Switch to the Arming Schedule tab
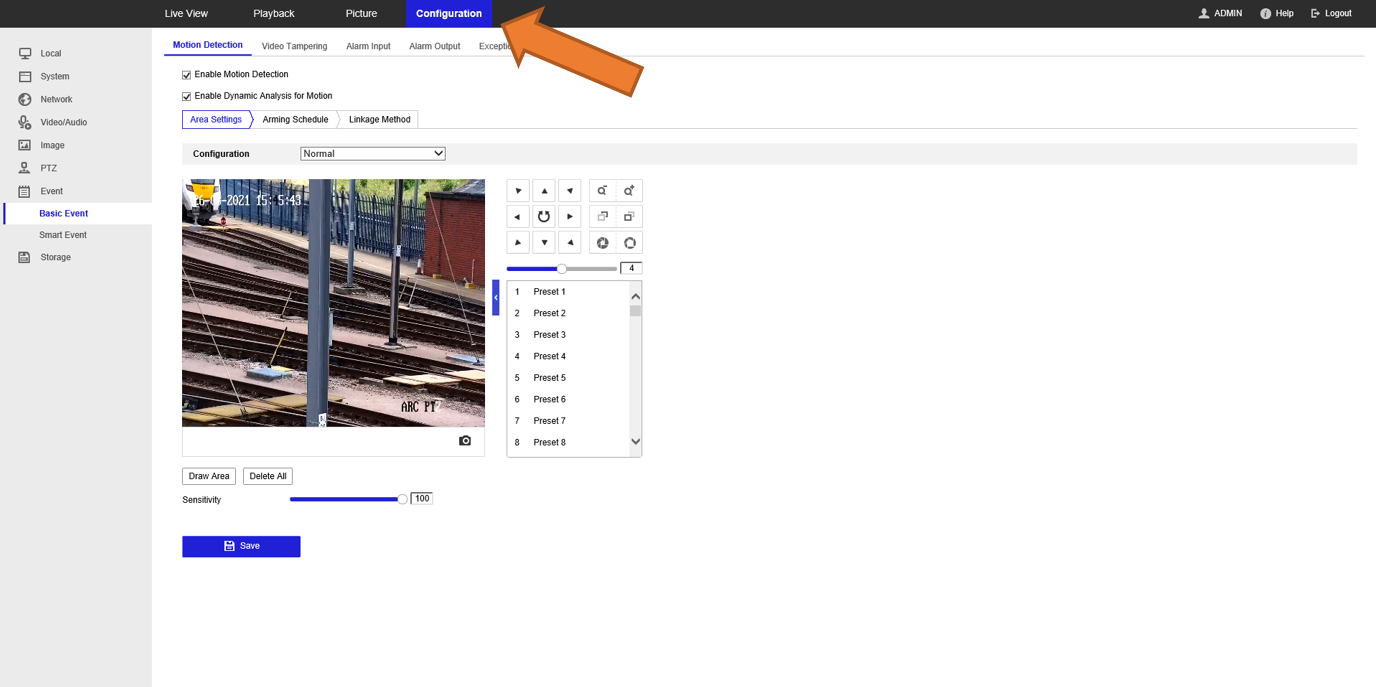This screenshot has height=687, width=1376. tap(295, 118)
